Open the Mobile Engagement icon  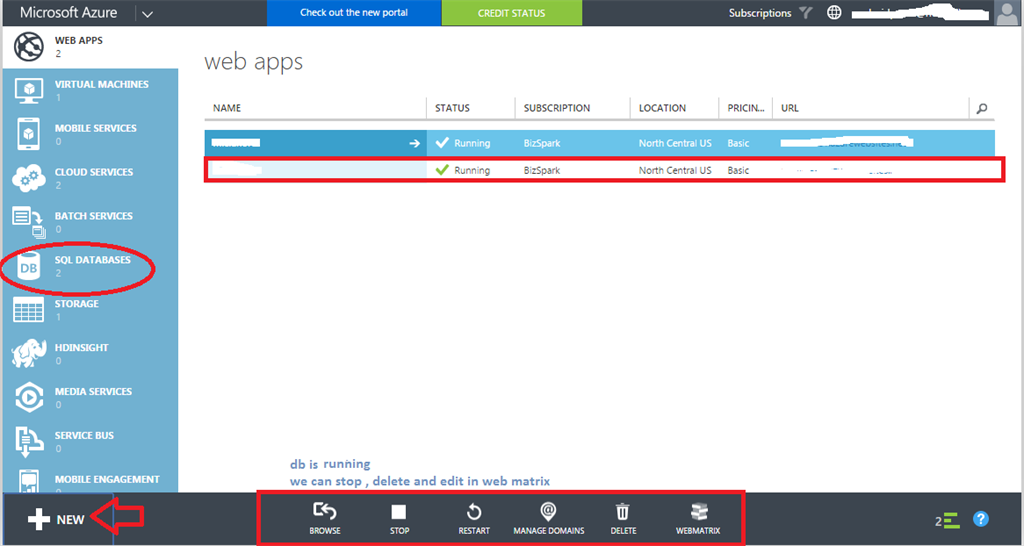pos(29,481)
